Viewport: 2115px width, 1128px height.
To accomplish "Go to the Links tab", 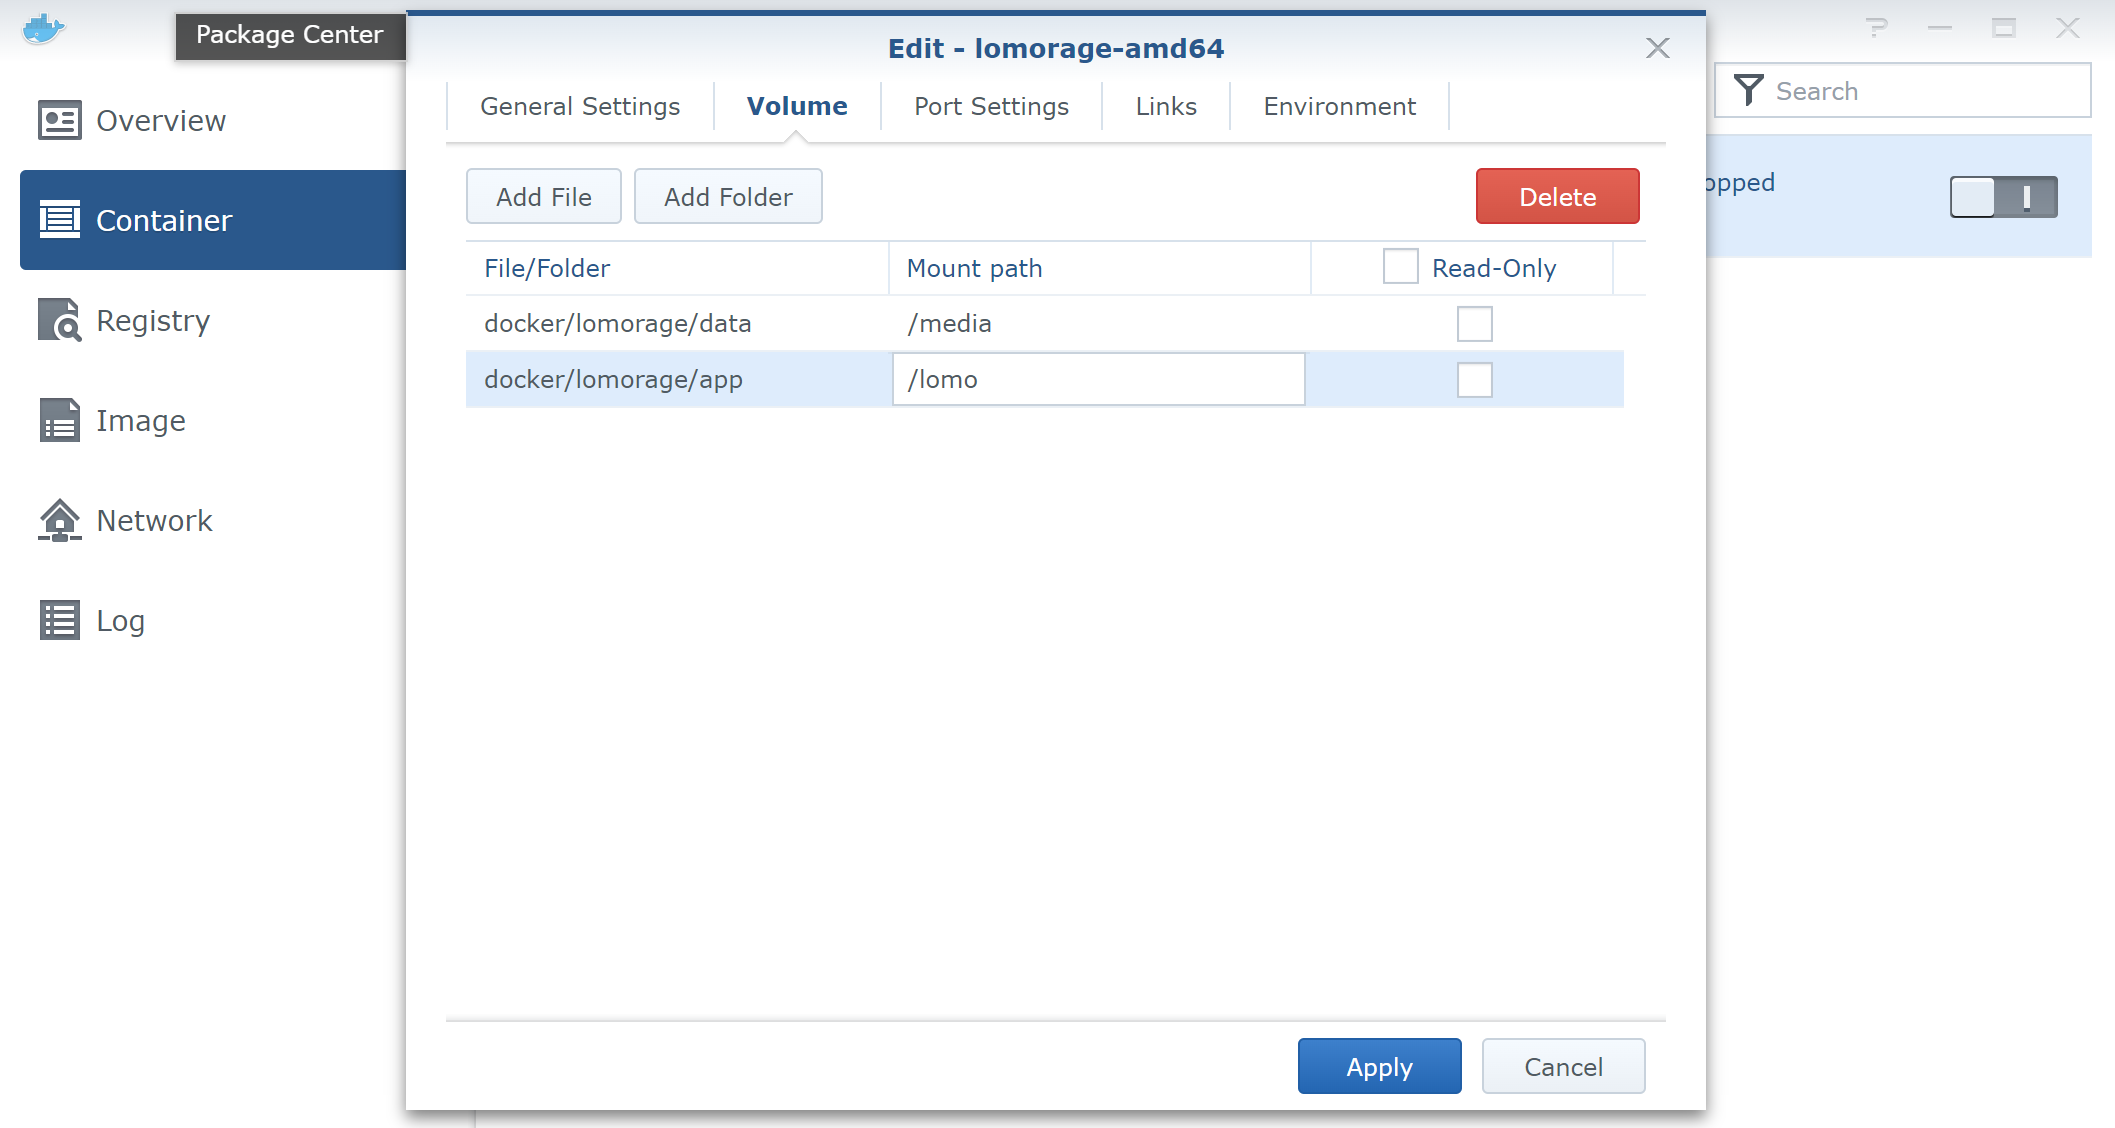I will [1166, 106].
